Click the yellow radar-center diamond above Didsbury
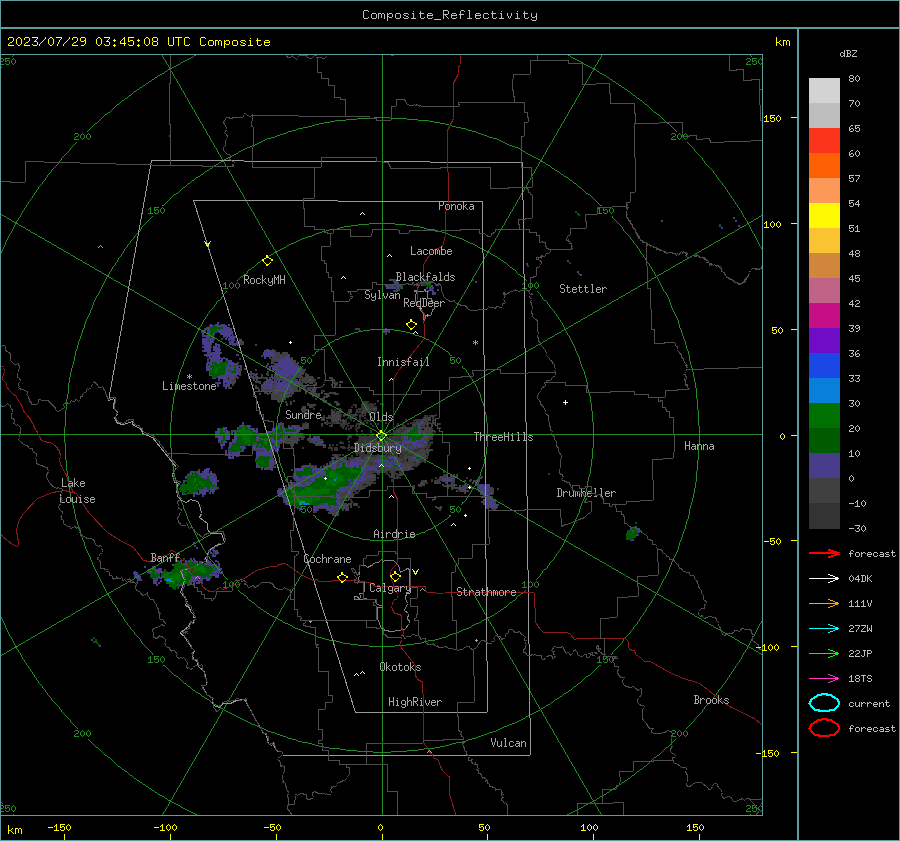Image resolution: width=900 pixels, height=841 pixels. pos(381,436)
